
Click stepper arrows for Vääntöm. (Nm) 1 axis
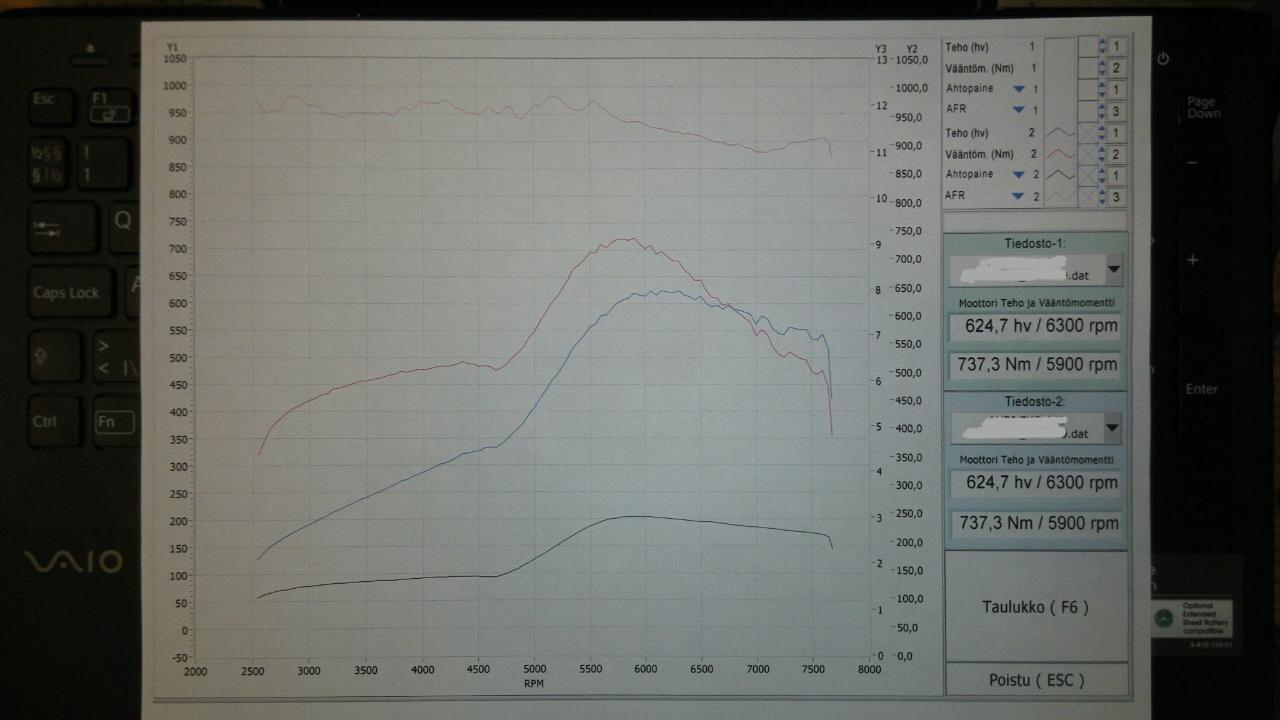[x=1102, y=68]
